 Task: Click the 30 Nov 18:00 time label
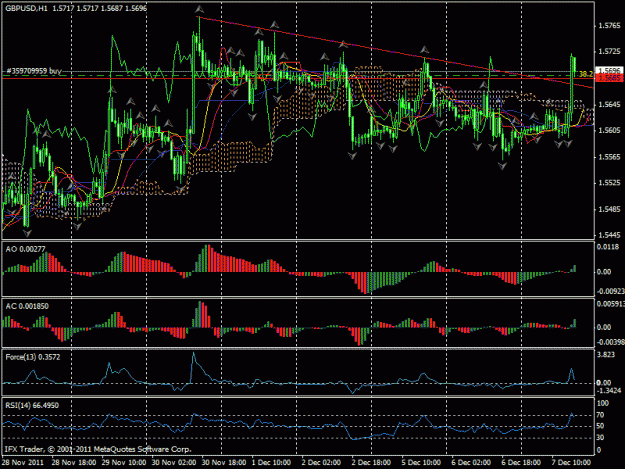click(x=224, y=463)
